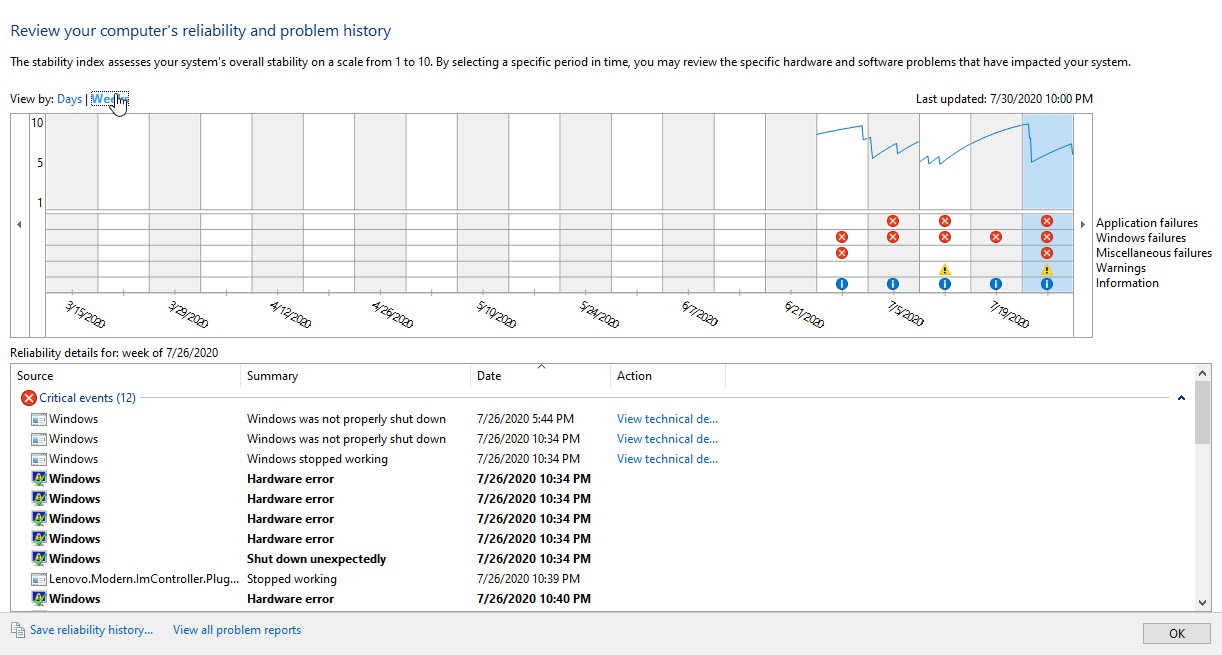Switch the chart view to Weeks
Screen dimensions: 1222x655
109,99
